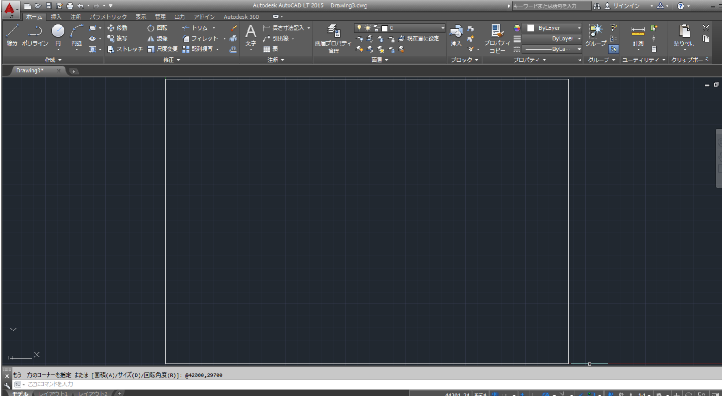
Task: Insert a Table (表) from Annotation panel
Action: pos(271,49)
